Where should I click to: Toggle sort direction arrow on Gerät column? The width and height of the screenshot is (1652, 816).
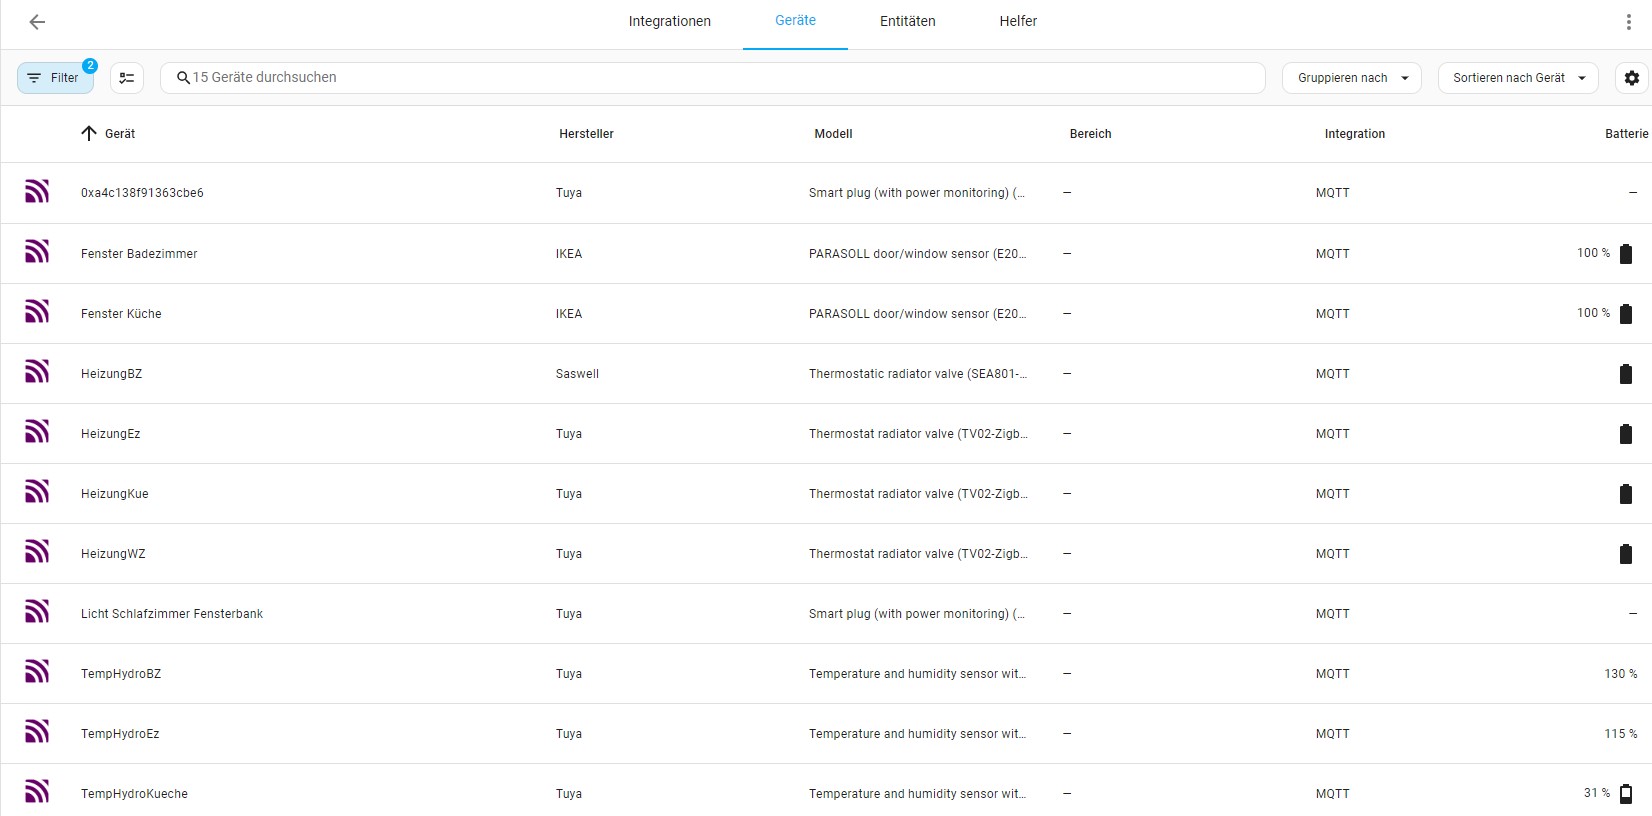point(89,133)
